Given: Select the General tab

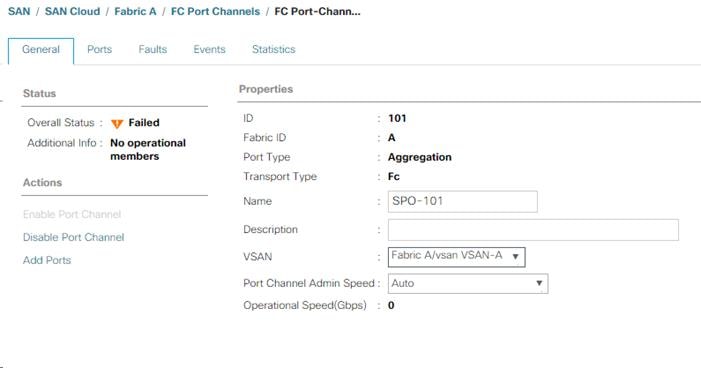Looking at the screenshot, I should (x=41, y=50).
